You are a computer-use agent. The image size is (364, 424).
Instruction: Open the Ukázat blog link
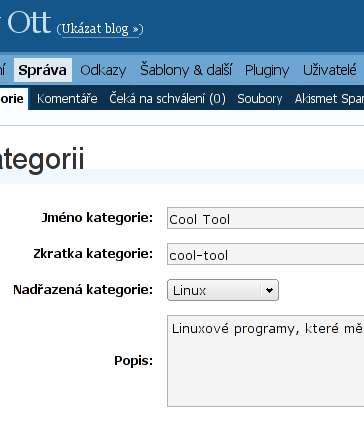pyautogui.click(x=100, y=29)
